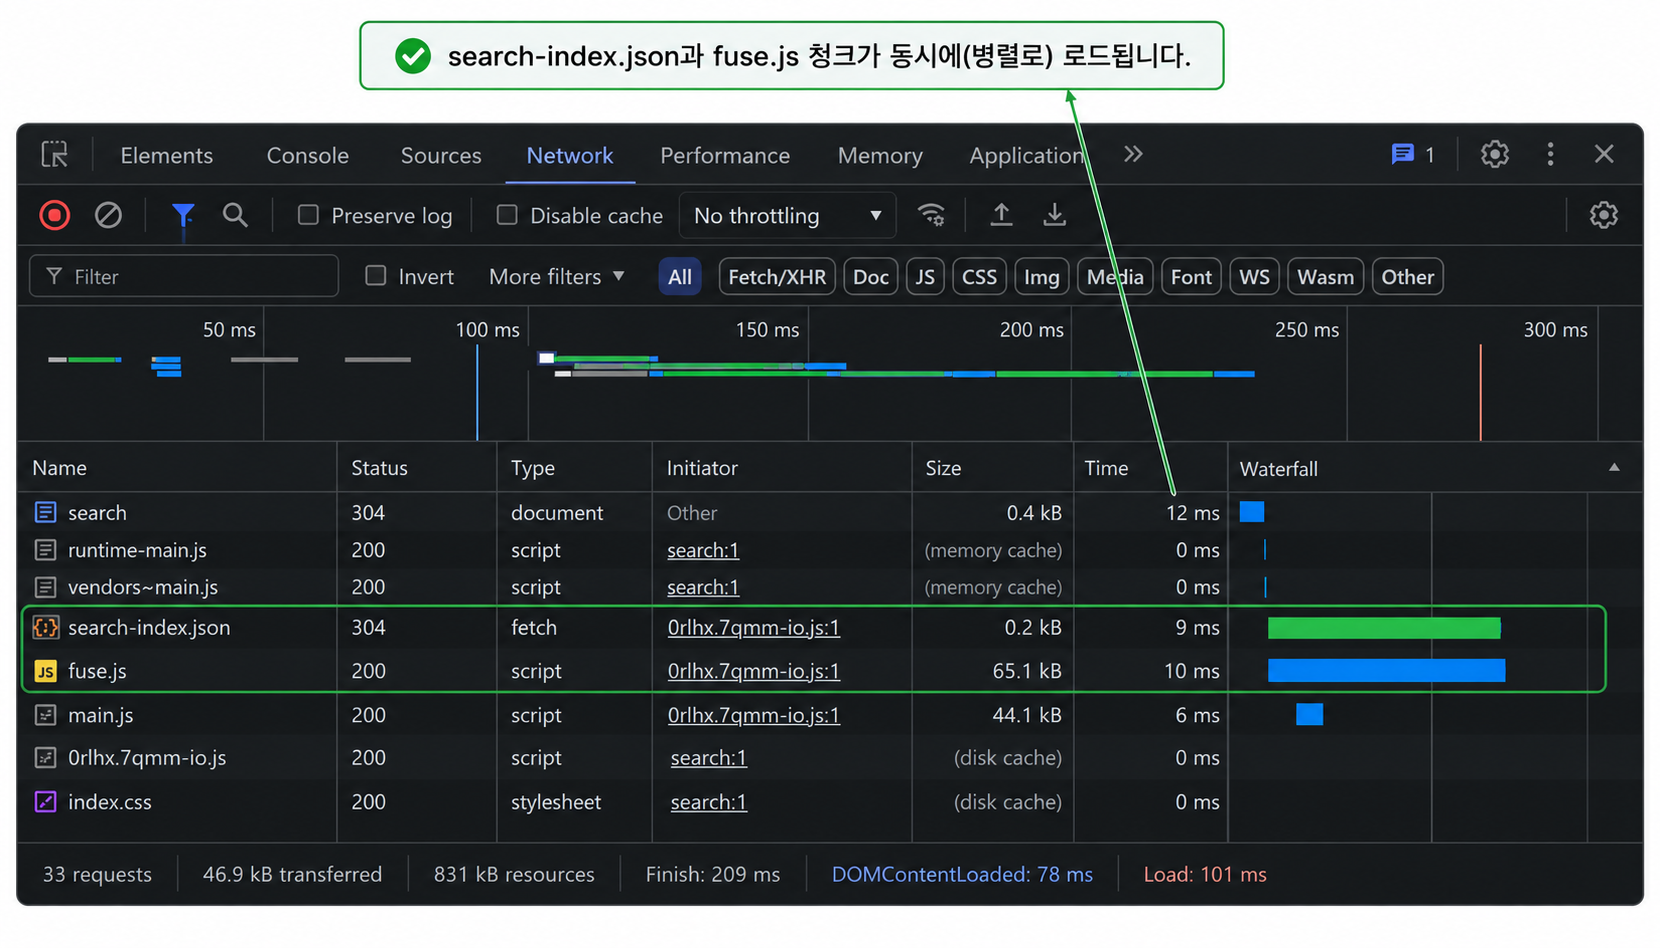
Task: Open the initiator link of fuse.js
Action: pos(754,671)
